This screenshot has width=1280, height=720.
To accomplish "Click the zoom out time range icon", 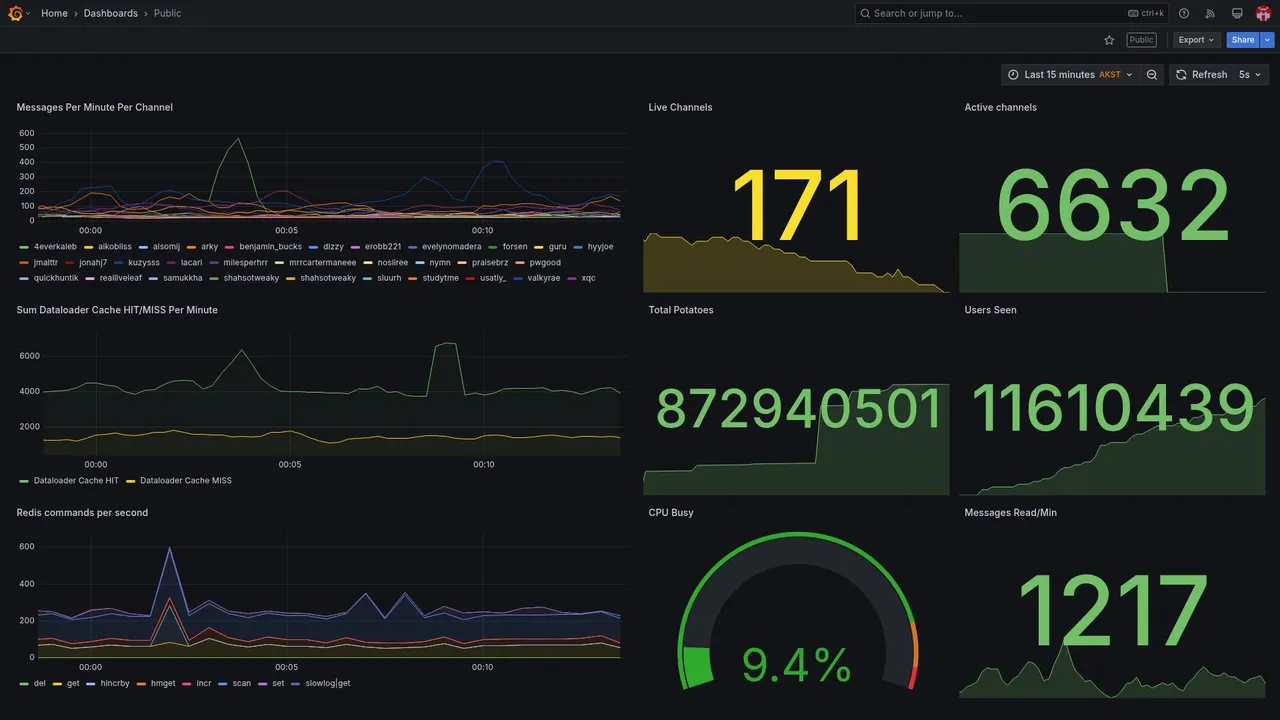I will click(1152, 75).
